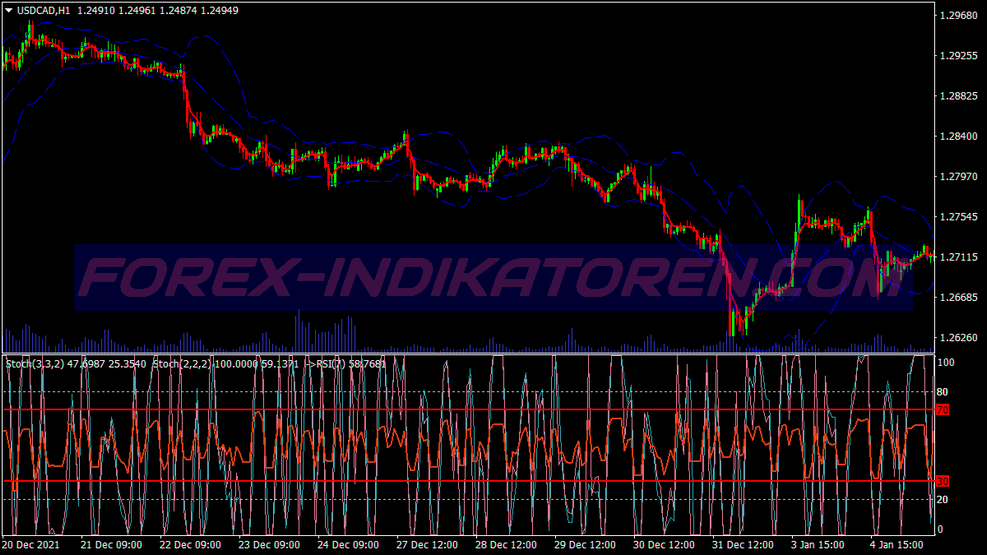Click the 20 Dec 2021 date label

pyautogui.click(x=31, y=545)
